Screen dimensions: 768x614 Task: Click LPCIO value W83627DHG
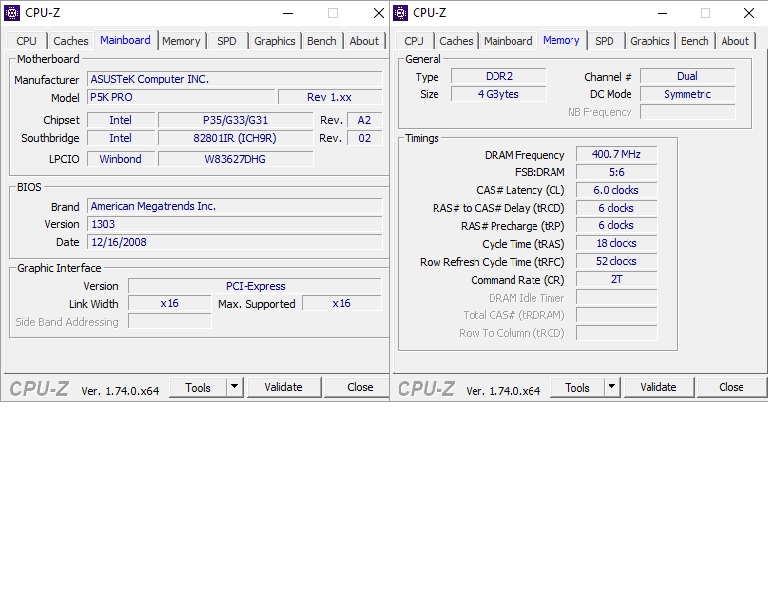236,159
